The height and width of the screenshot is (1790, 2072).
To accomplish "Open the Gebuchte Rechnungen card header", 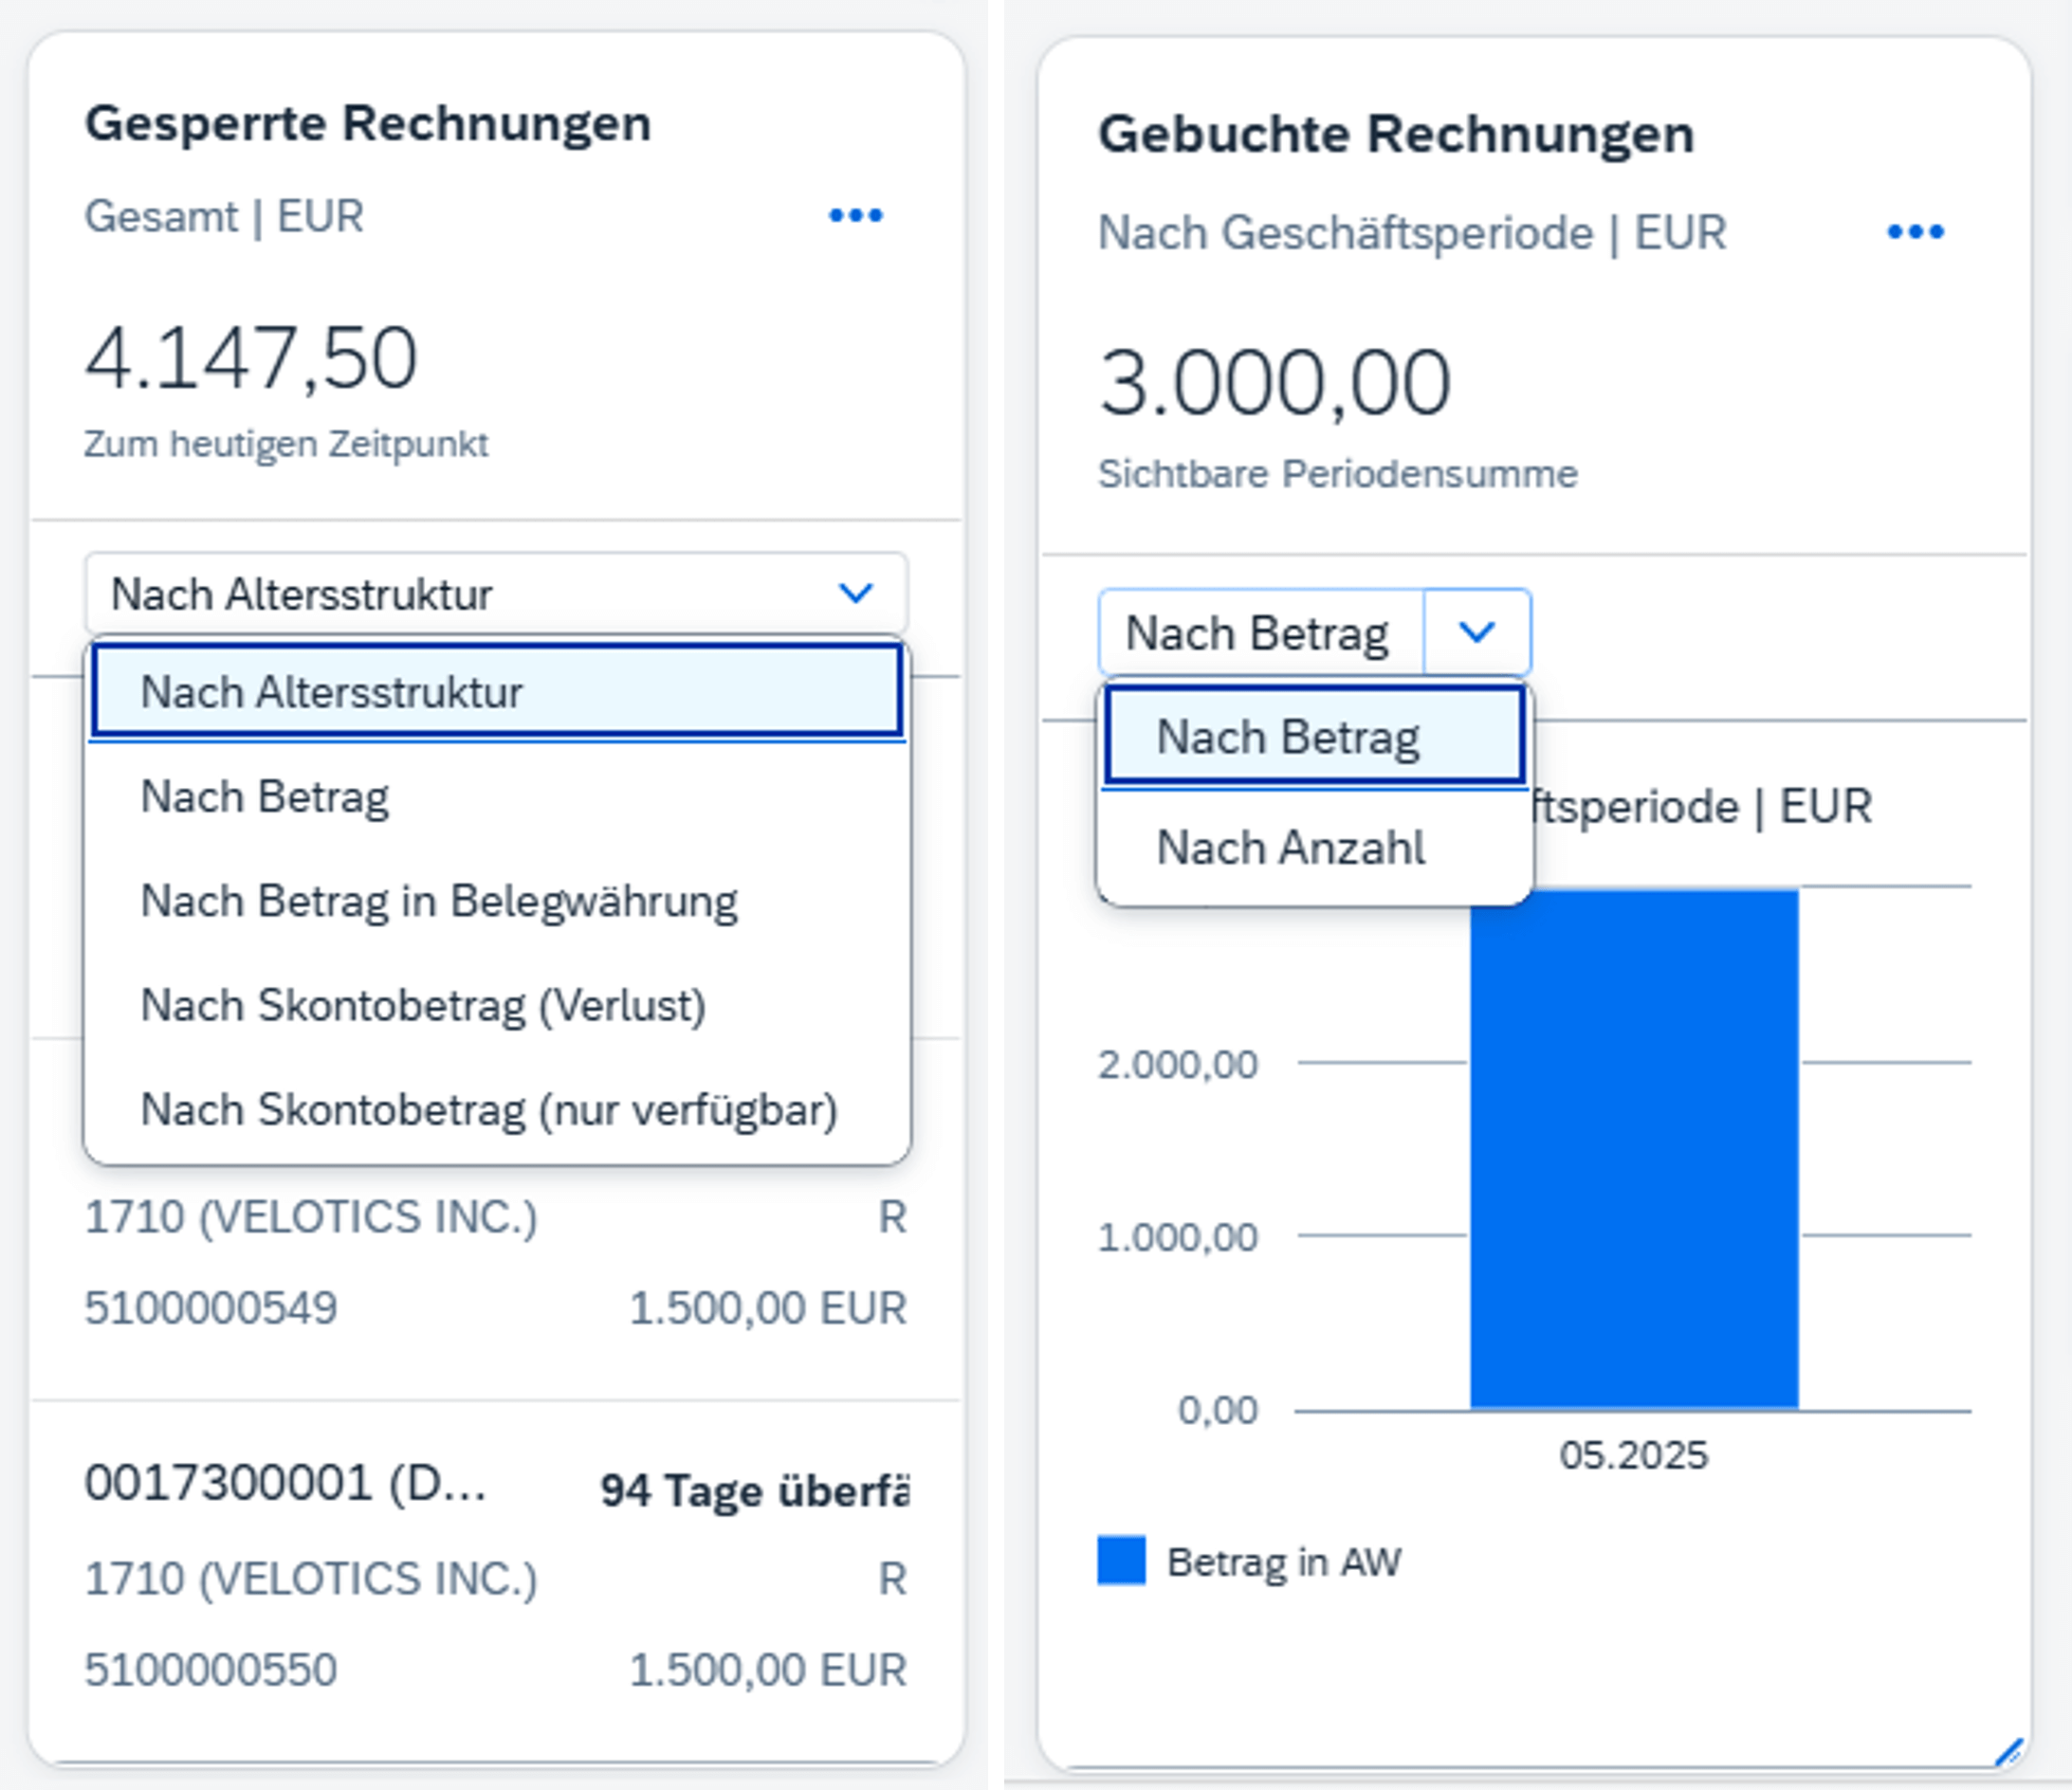I will (1395, 134).
